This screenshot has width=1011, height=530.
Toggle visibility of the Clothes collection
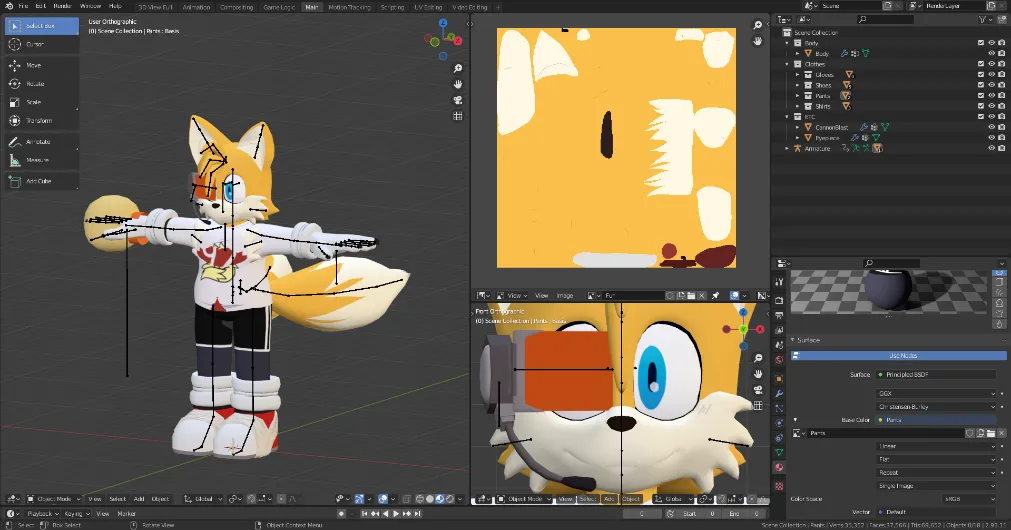[991, 64]
